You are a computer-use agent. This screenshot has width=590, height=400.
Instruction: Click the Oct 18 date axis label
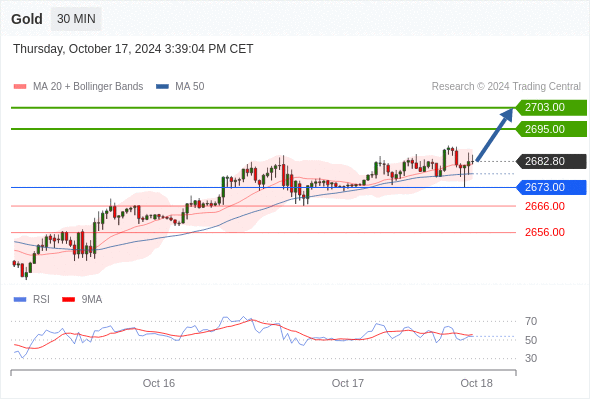476,383
